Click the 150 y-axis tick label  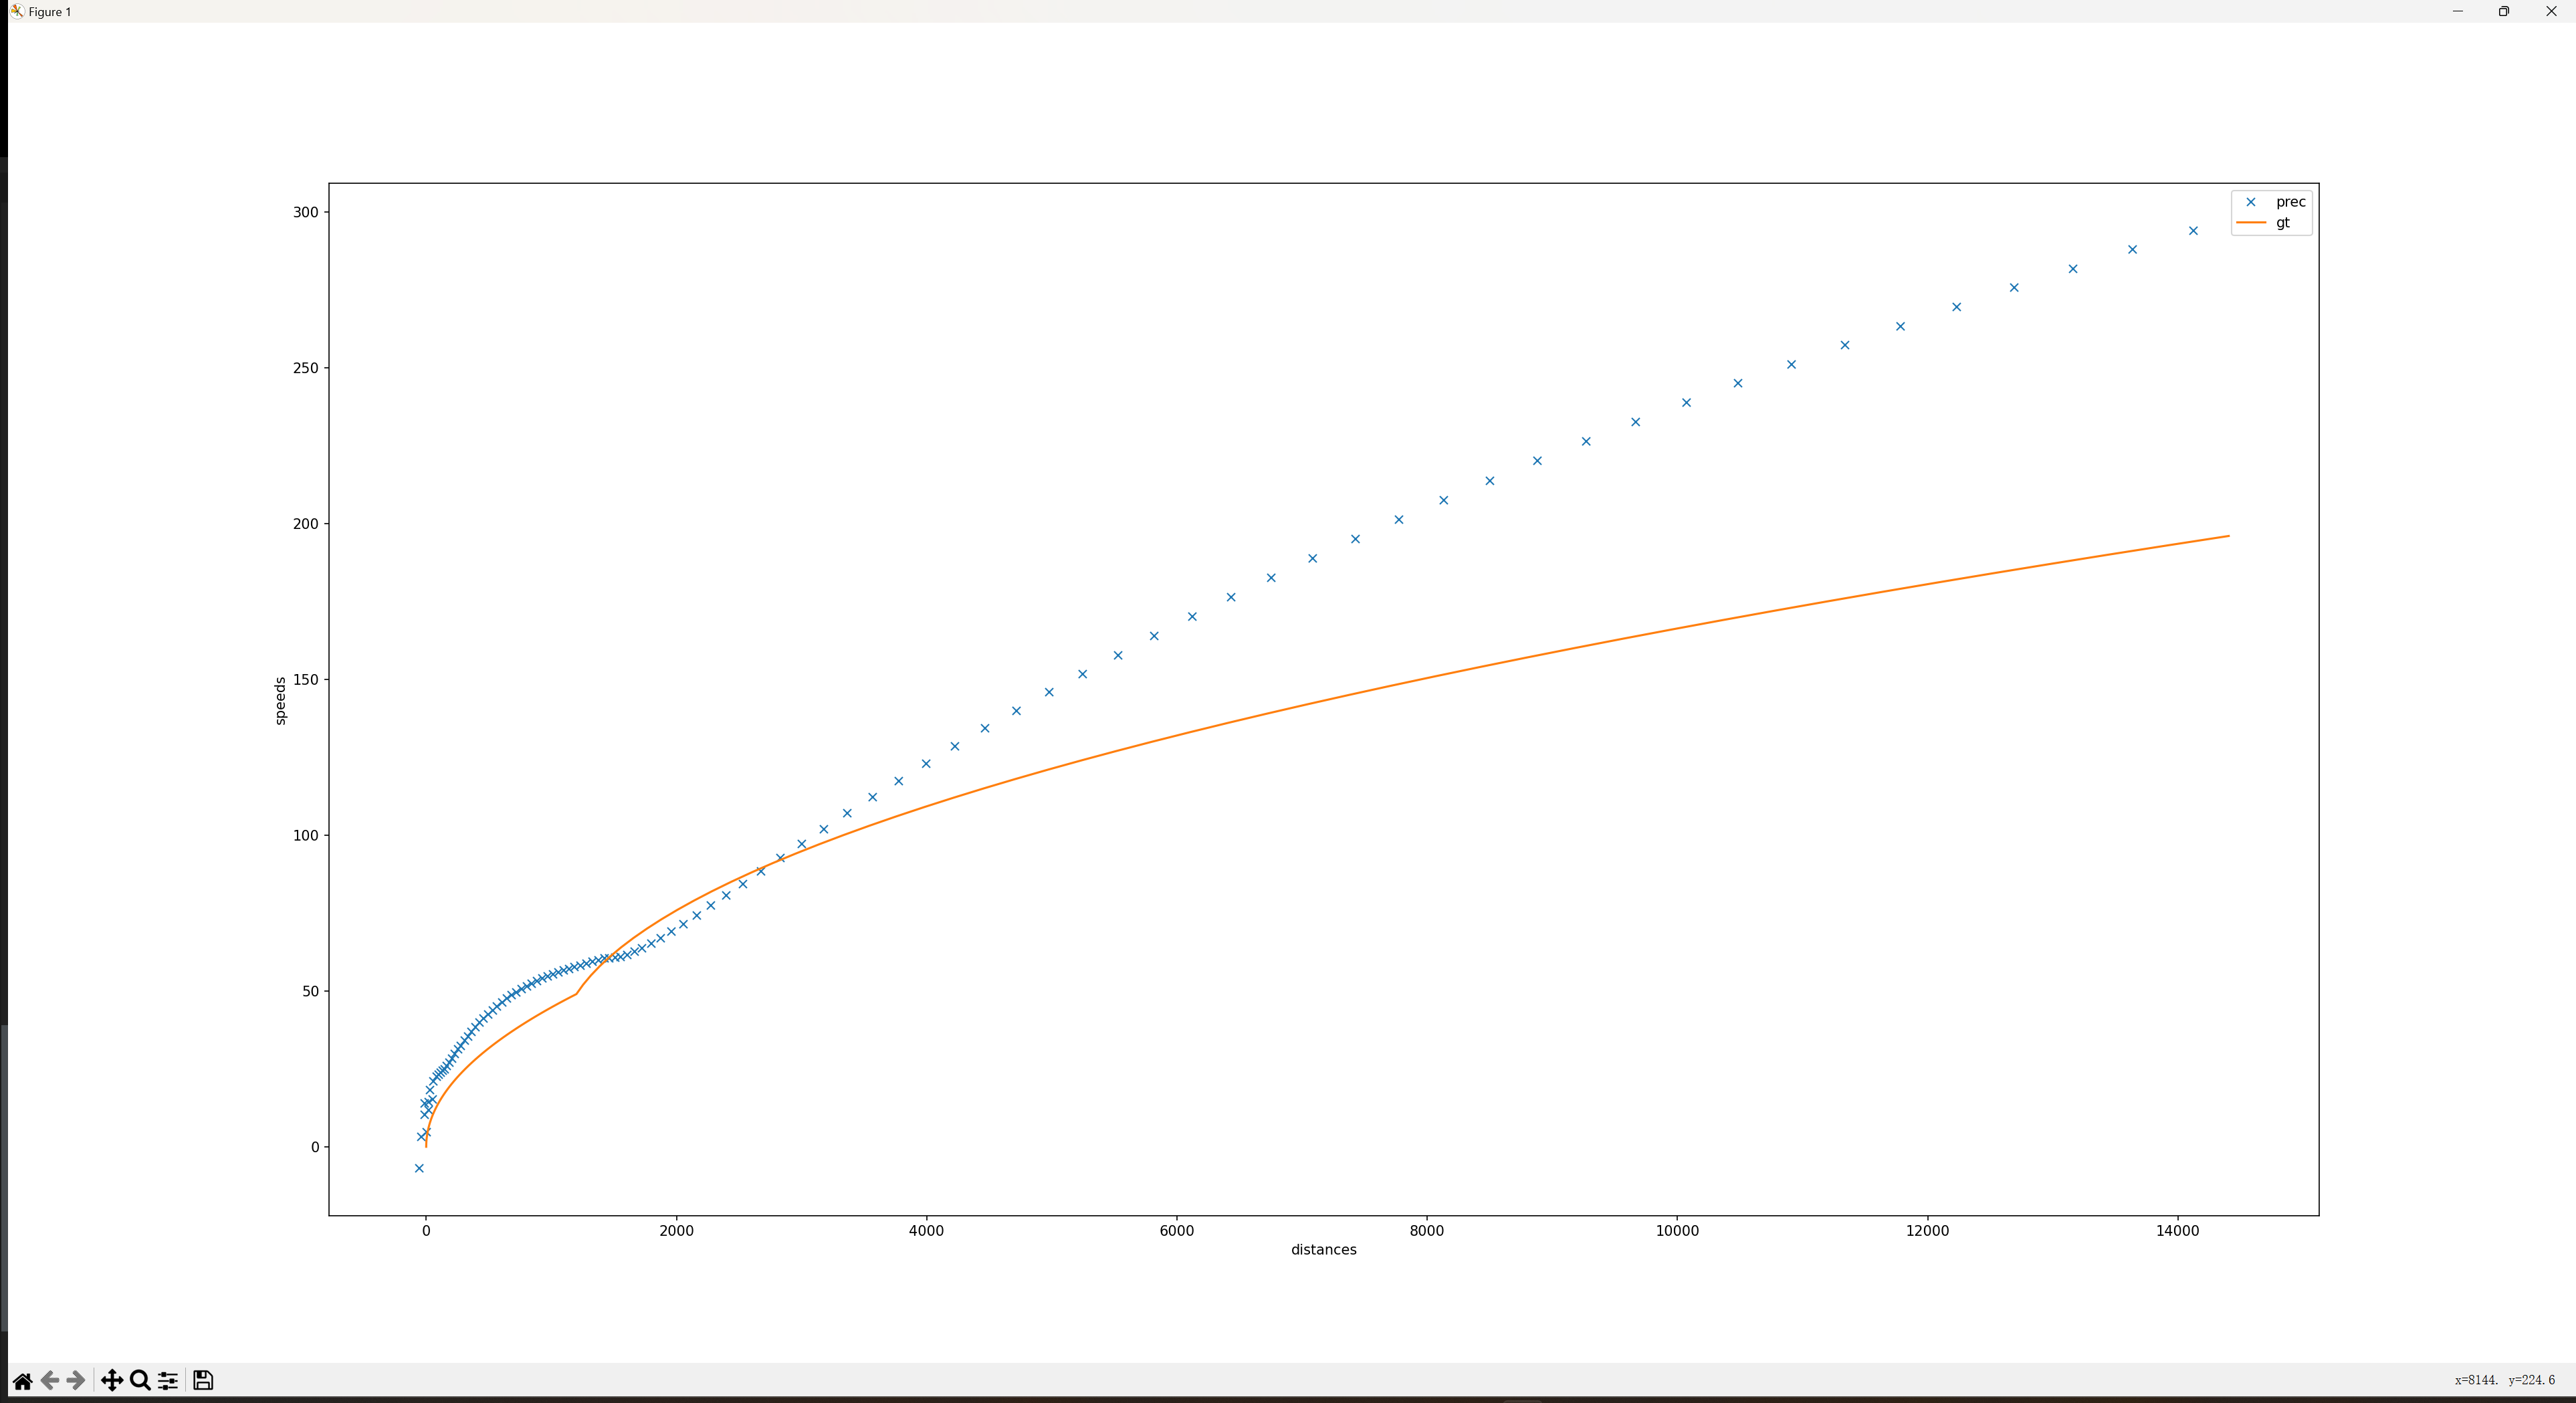[306, 680]
